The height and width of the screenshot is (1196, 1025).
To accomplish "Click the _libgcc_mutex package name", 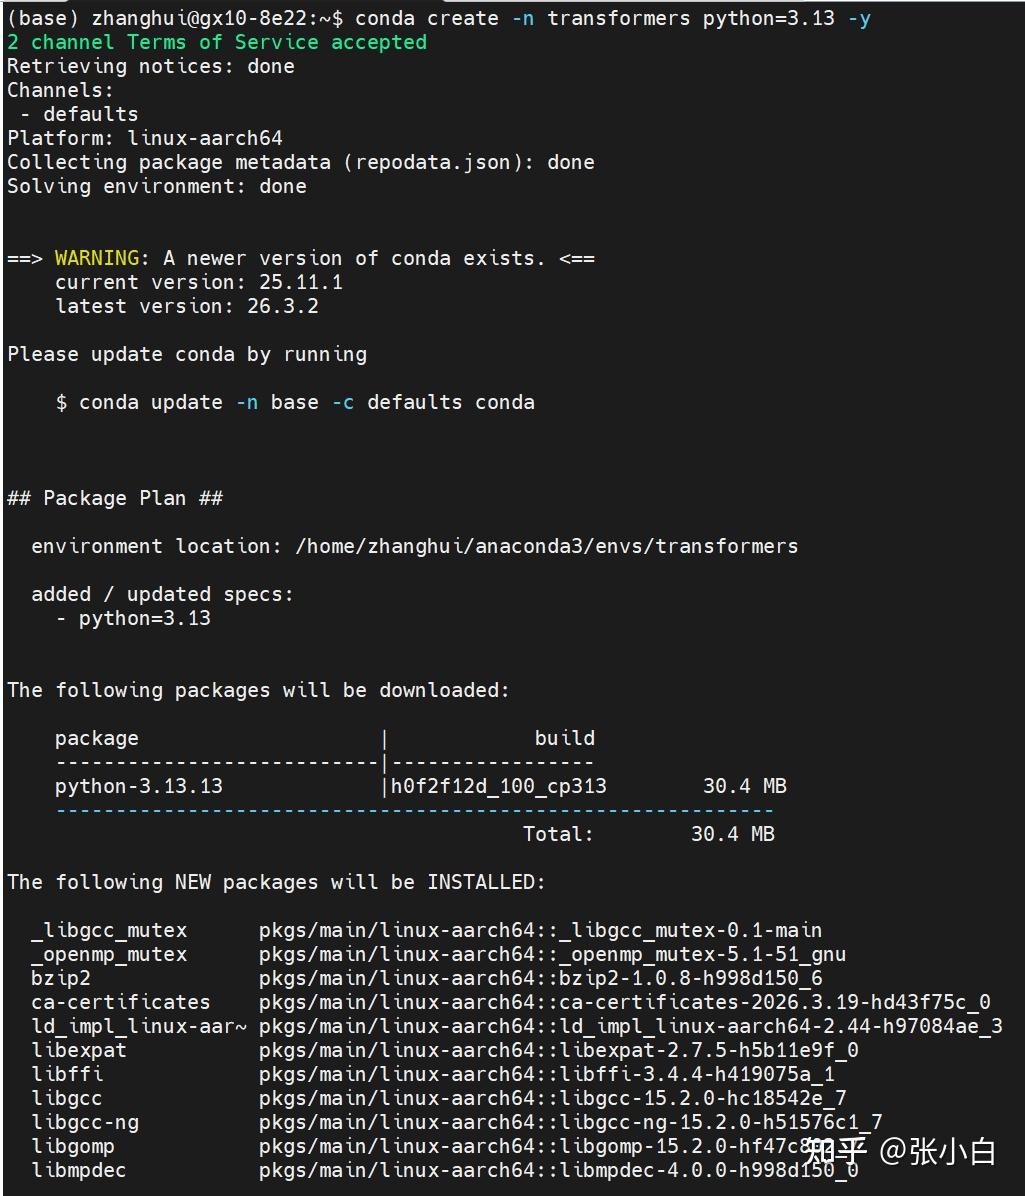I will click(109, 930).
